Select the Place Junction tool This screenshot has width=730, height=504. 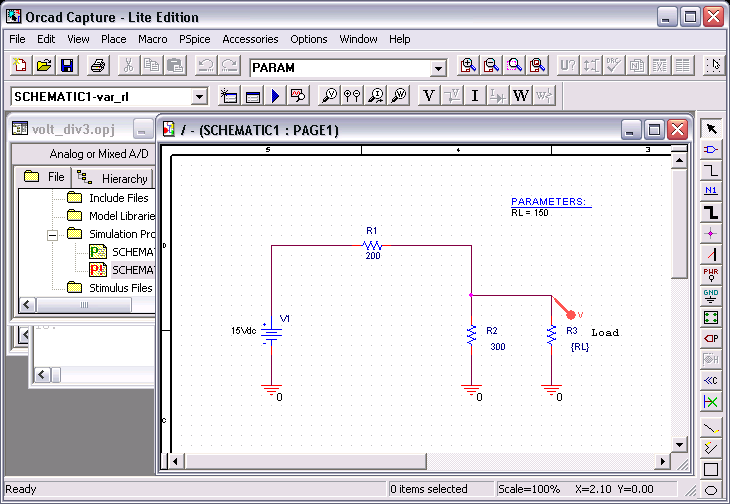[711, 234]
